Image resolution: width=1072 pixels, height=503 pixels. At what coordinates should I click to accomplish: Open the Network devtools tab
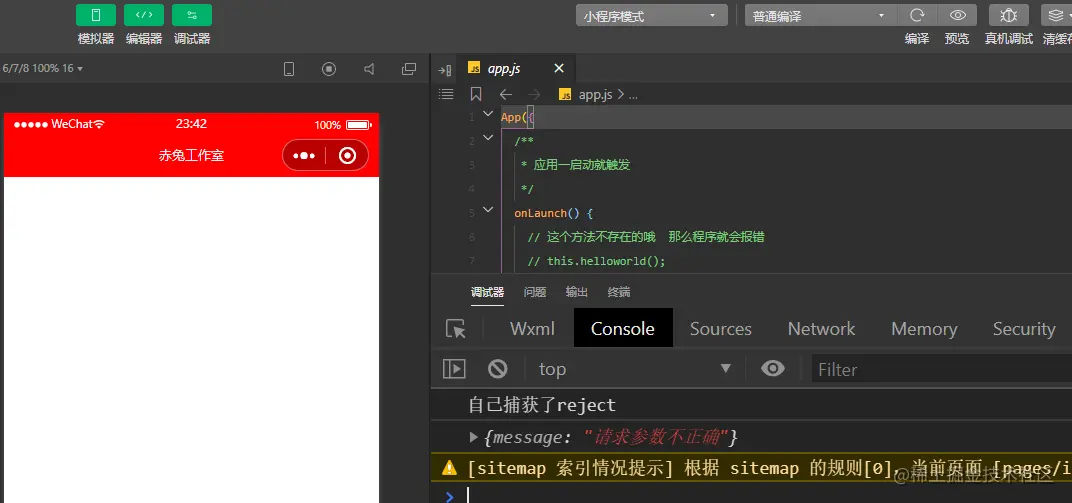pos(821,329)
